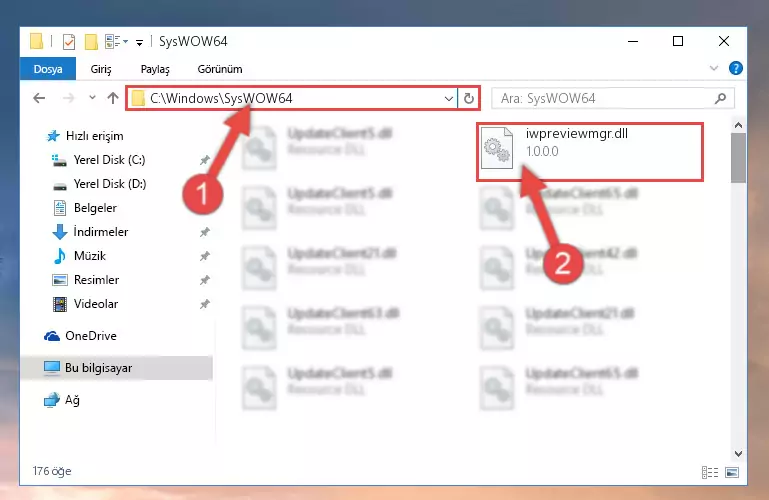The height and width of the screenshot is (500, 769).
Task: Open Yerel Disk (C:) in sidebar
Action: (x=99, y=160)
